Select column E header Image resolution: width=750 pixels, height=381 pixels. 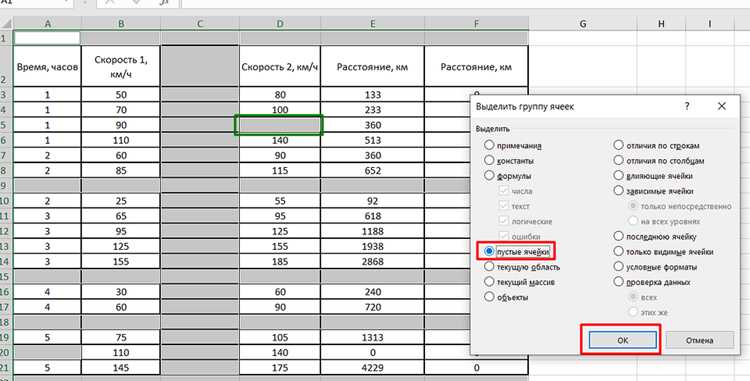(x=372, y=23)
